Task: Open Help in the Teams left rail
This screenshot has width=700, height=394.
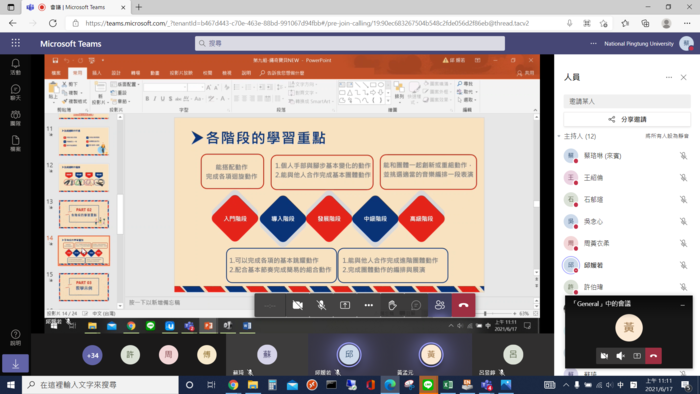Action: 16,337
